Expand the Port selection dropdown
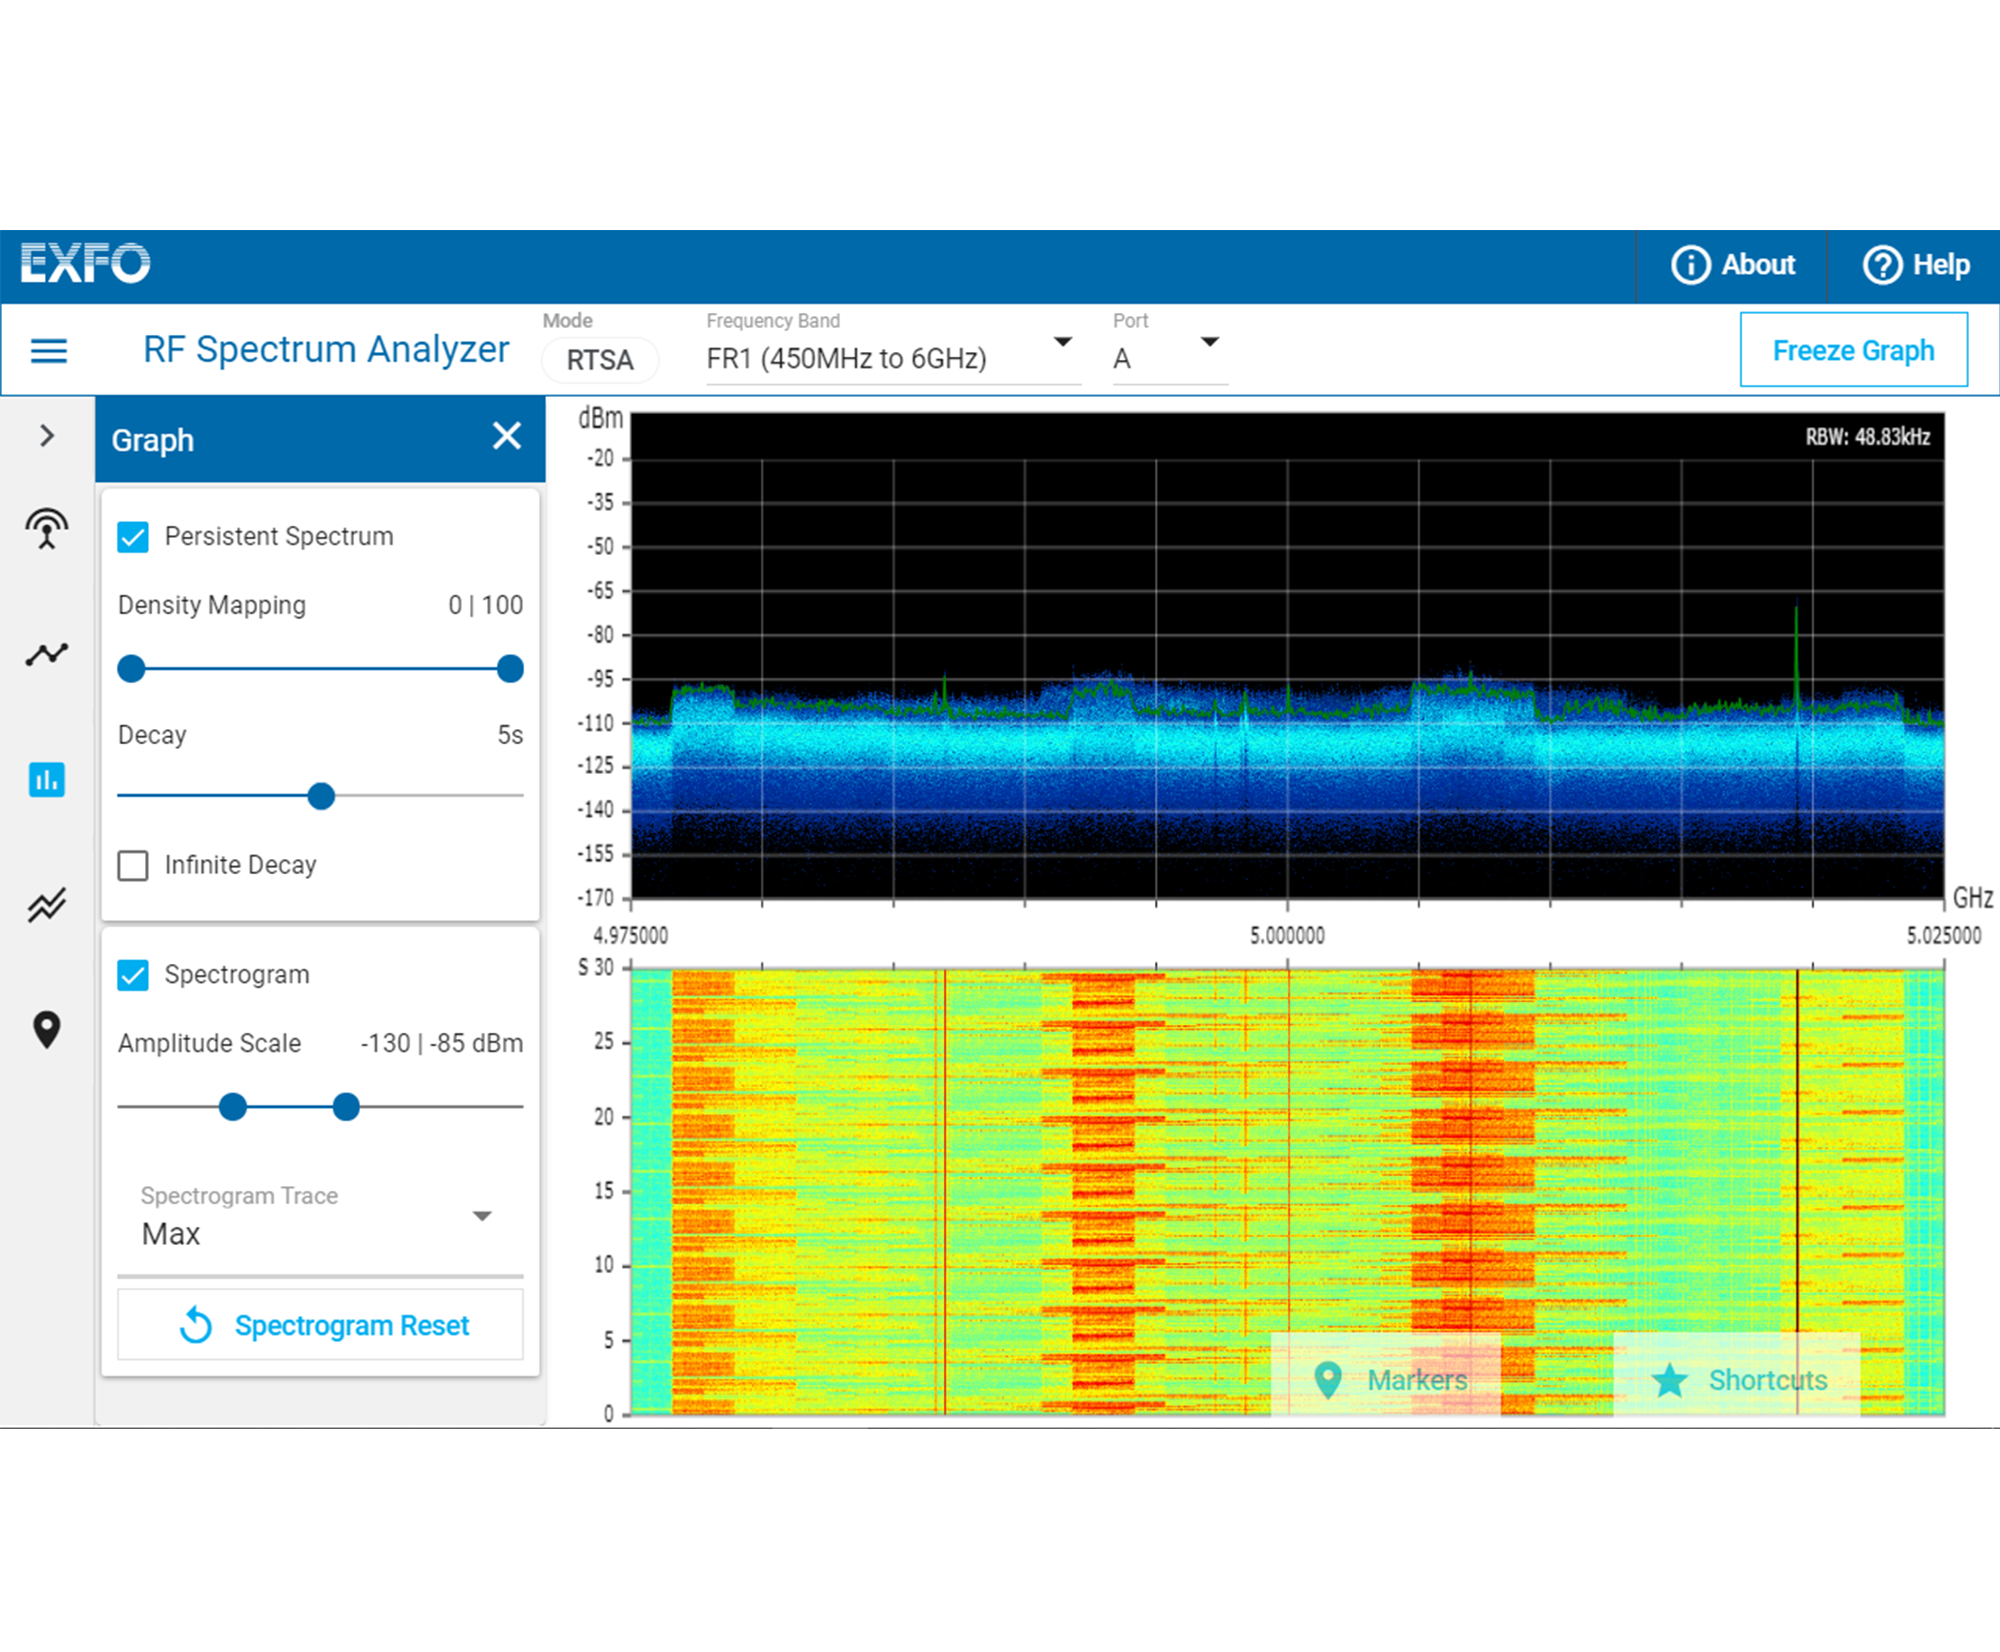Viewport: 2000px width, 1652px height. pyautogui.click(x=1209, y=342)
